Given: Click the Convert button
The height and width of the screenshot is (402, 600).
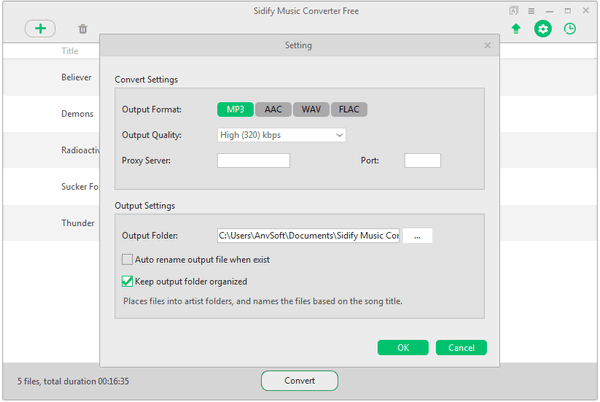Looking at the screenshot, I should [300, 381].
